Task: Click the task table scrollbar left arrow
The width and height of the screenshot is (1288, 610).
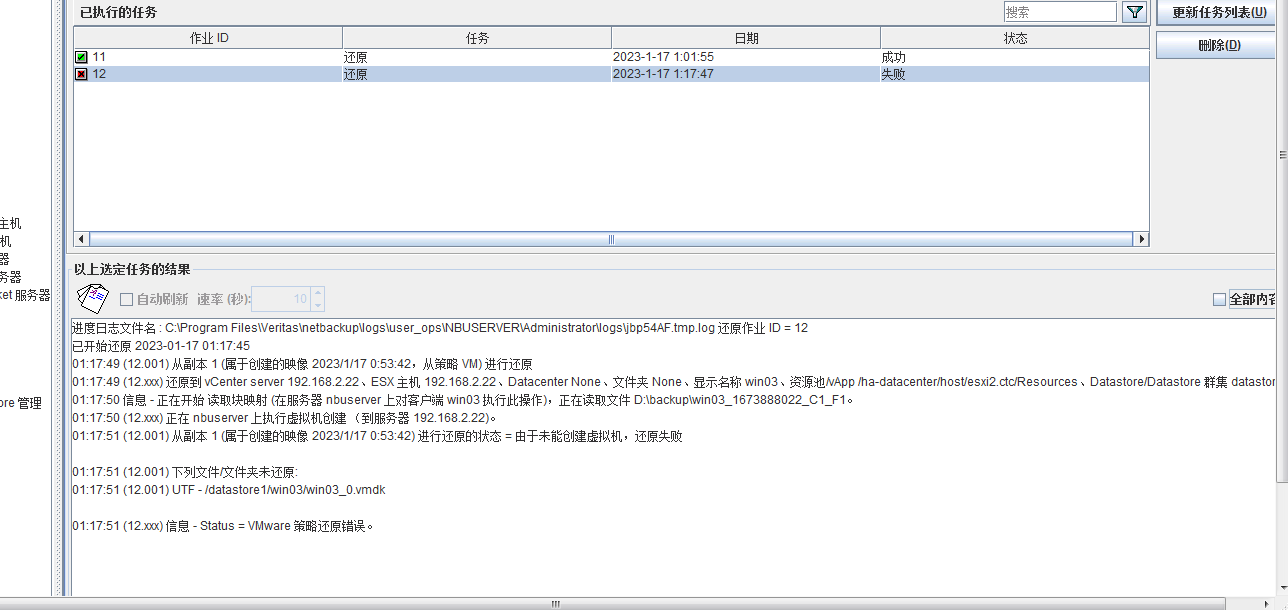Action: pos(82,240)
